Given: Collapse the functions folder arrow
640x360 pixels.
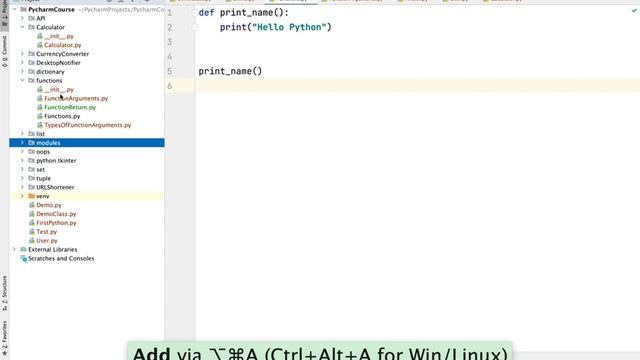Looking at the screenshot, I should pyautogui.click(x=22, y=80).
